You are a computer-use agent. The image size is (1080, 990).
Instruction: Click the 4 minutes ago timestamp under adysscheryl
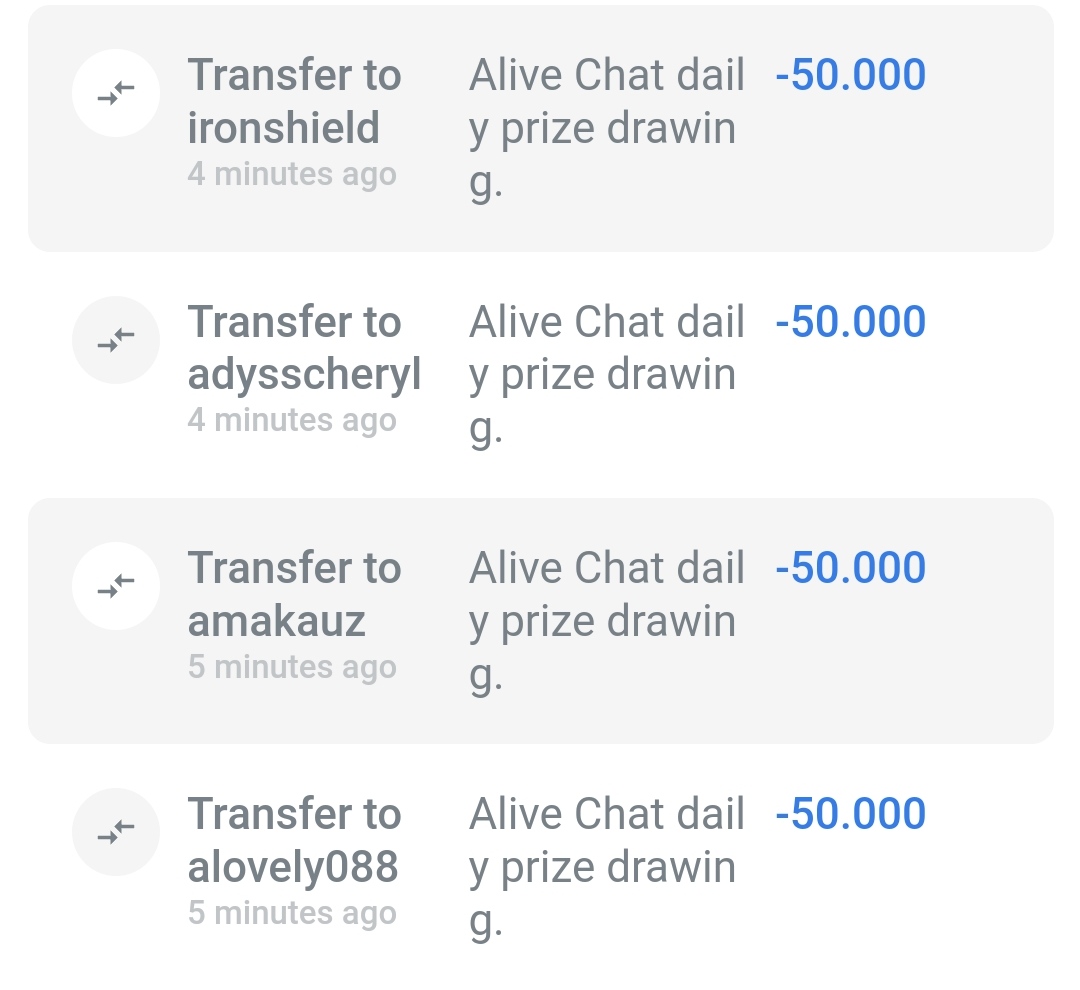(x=292, y=420)
